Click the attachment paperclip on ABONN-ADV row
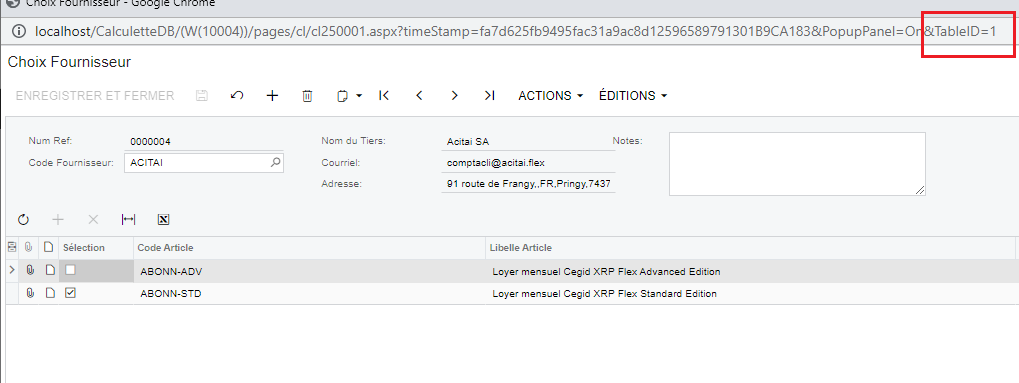 click(x=29, y=271)
